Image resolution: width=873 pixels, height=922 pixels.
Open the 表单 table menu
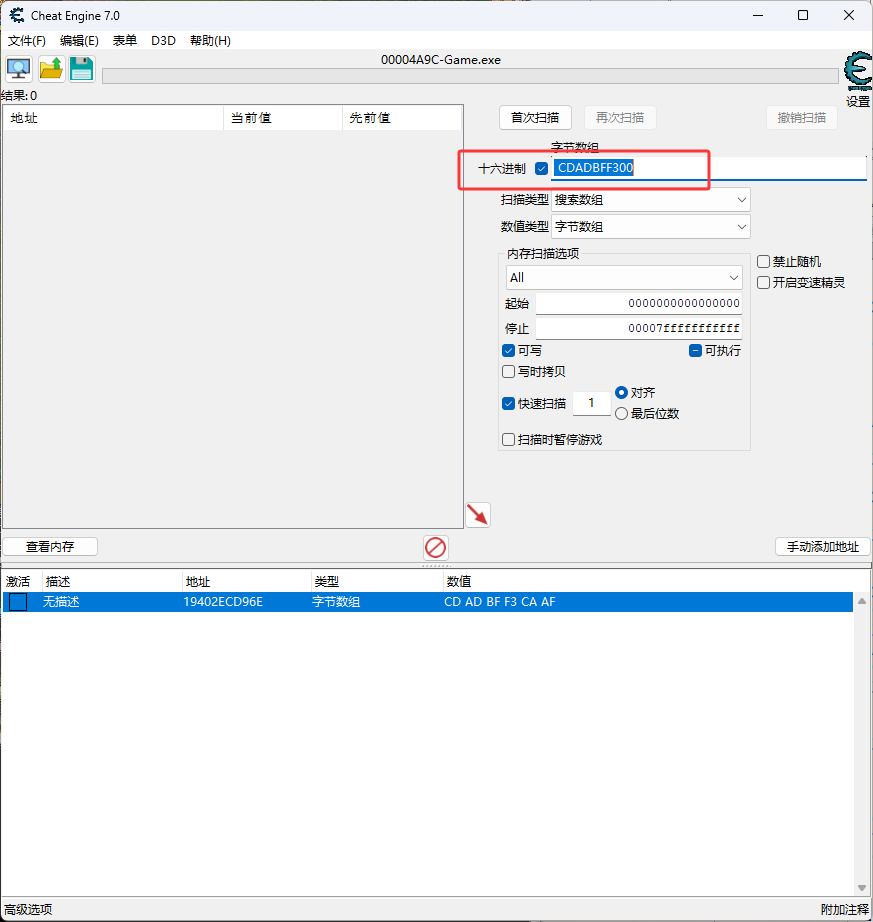[x=125, y=41]
